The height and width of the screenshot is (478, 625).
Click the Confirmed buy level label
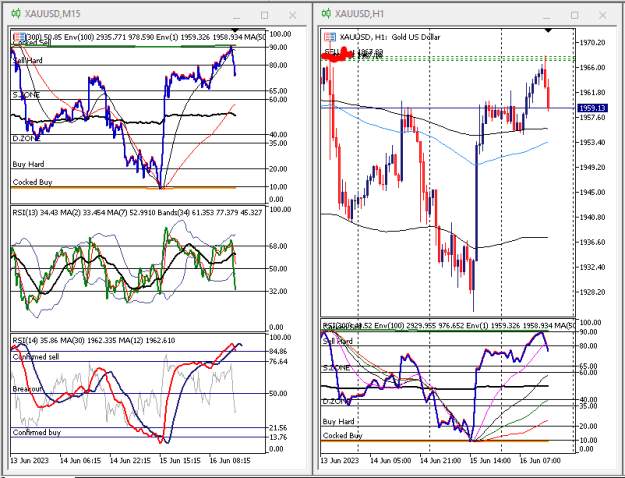click(37, 432)
